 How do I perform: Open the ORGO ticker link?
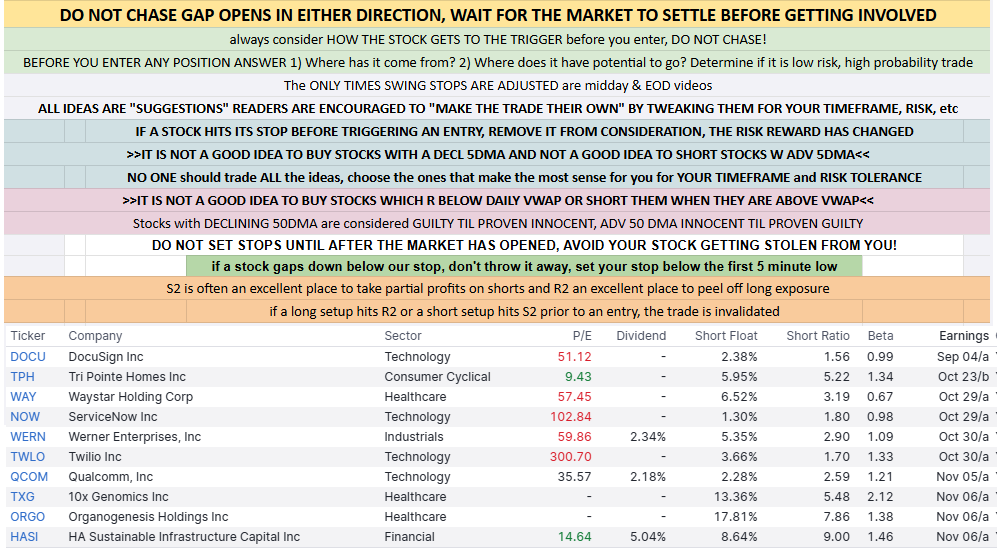pyautogui.click(x=29, y=517)
